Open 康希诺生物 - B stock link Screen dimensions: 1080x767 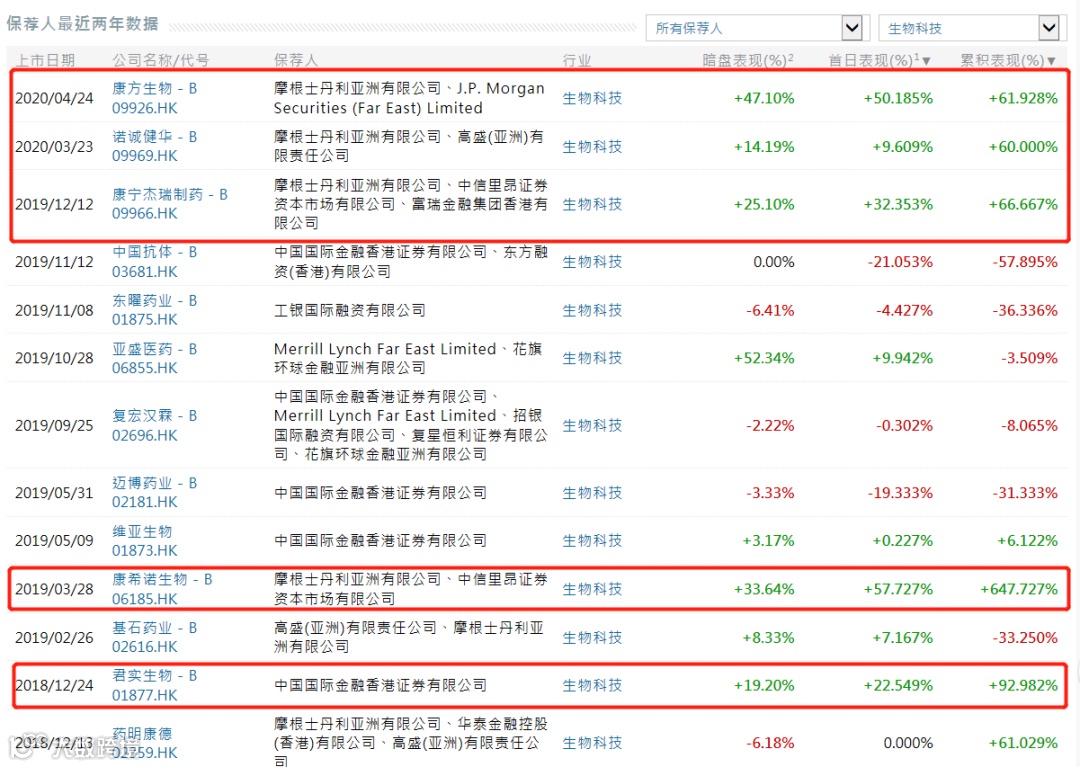(x=162, y=579)
